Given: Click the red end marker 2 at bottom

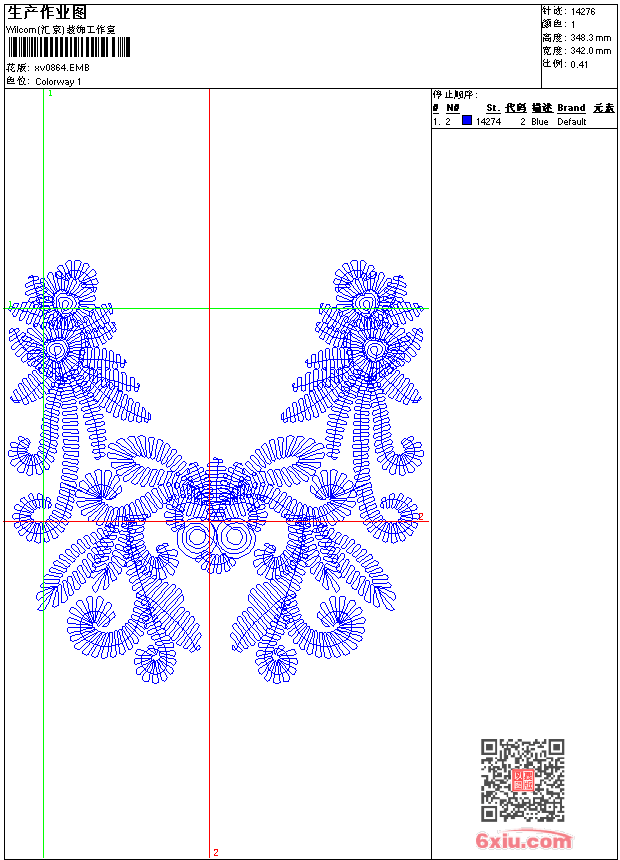Looking at the screenshot, I should (x=215, y=852).
